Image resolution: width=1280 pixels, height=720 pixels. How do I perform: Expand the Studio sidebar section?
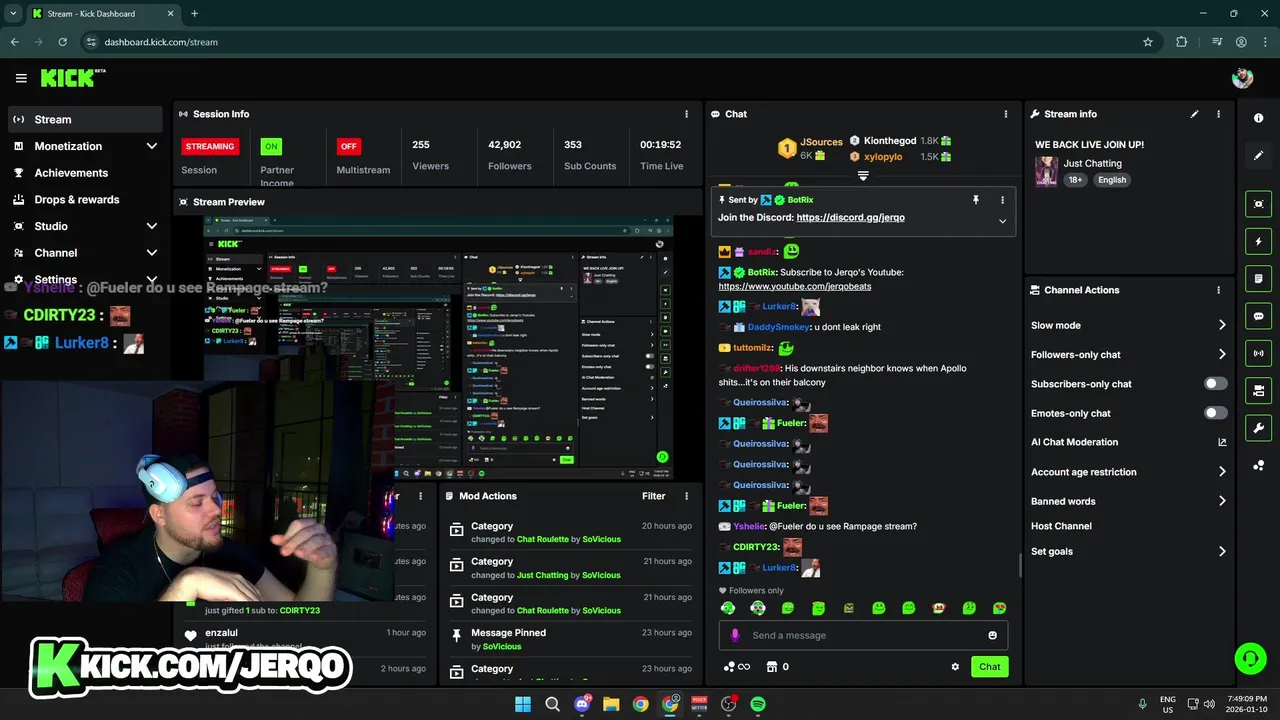click(x=152, y=226)
